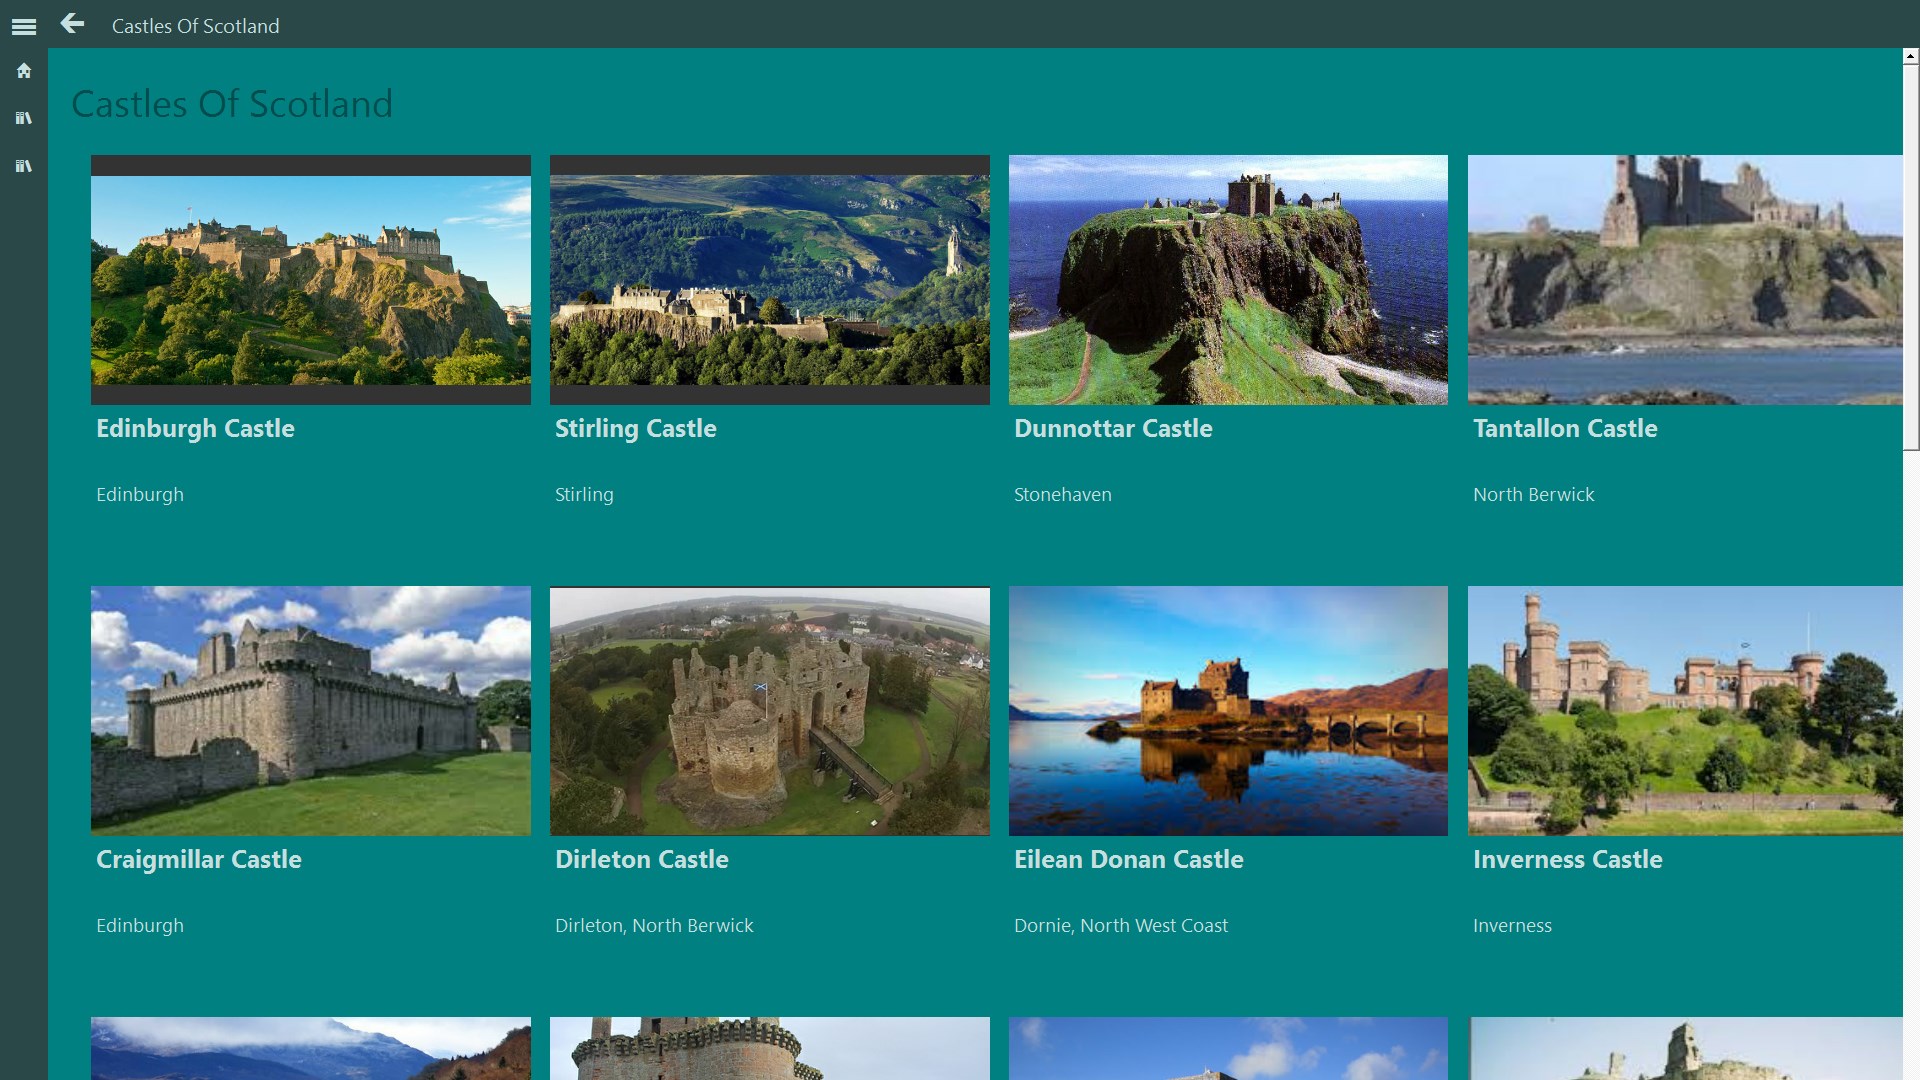Viewport: 1920px width, 1080px height.
Task: Open the Tantallon Castle link
Action: click(1565, 428)
